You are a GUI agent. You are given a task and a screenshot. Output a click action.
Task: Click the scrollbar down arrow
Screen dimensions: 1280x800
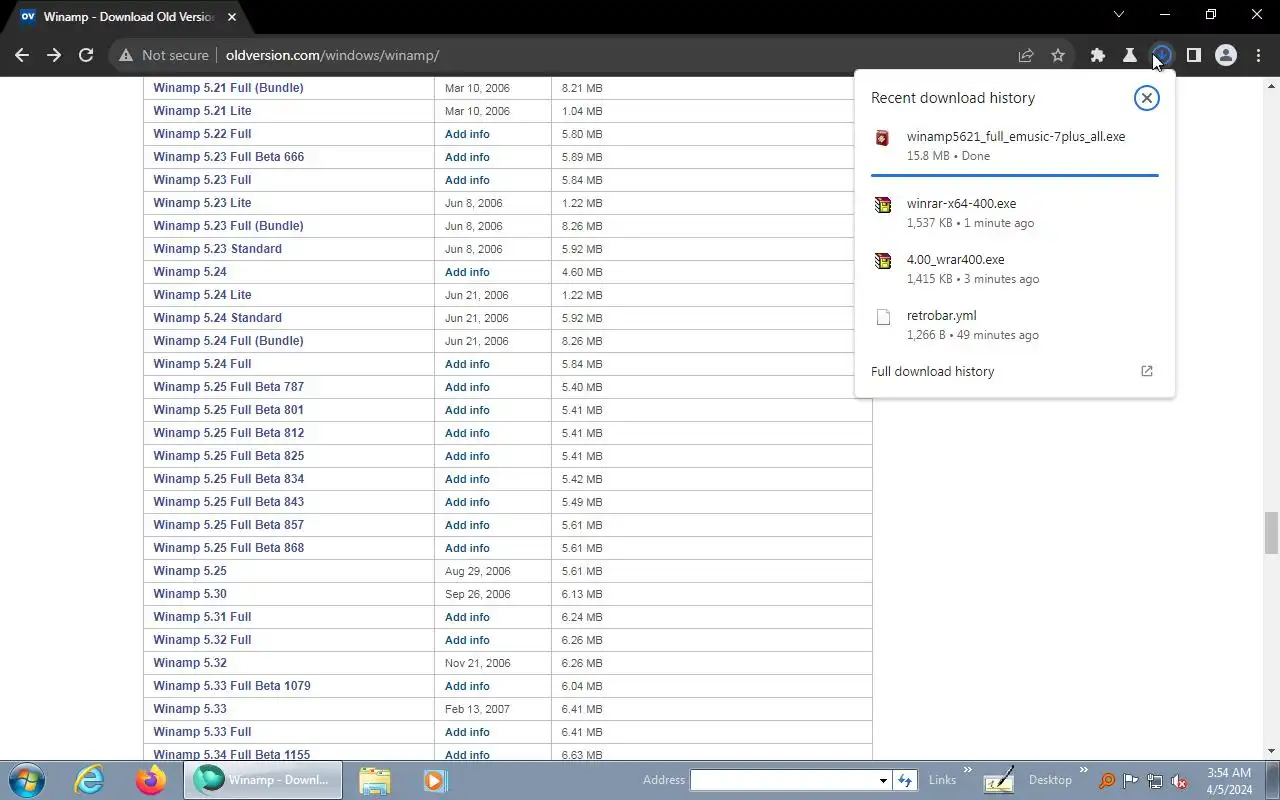tap(1271, 751)
